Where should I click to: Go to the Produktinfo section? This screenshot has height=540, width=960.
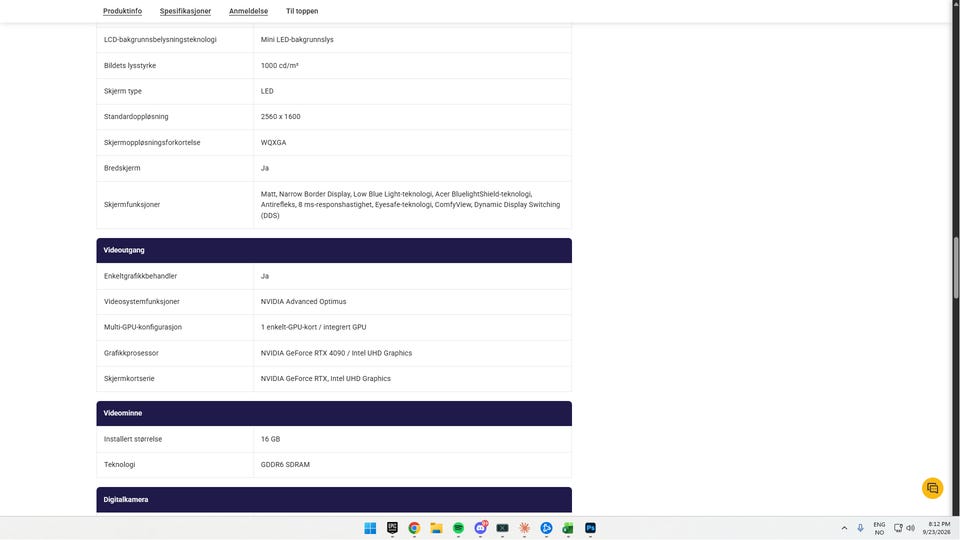122,11
